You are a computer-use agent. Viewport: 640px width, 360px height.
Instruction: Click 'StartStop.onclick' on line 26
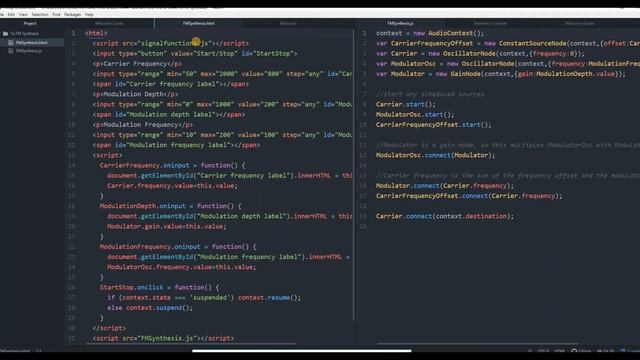pos(131,287)
